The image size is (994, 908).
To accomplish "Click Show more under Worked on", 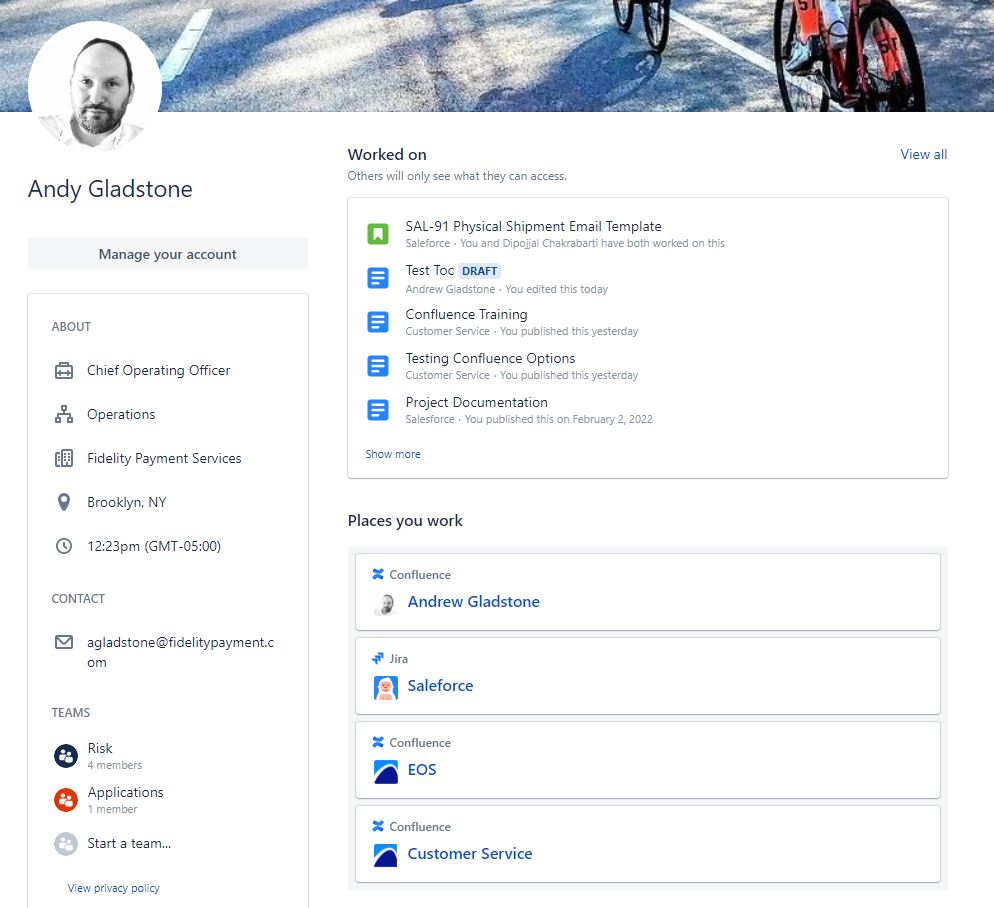I will (393, 454).
